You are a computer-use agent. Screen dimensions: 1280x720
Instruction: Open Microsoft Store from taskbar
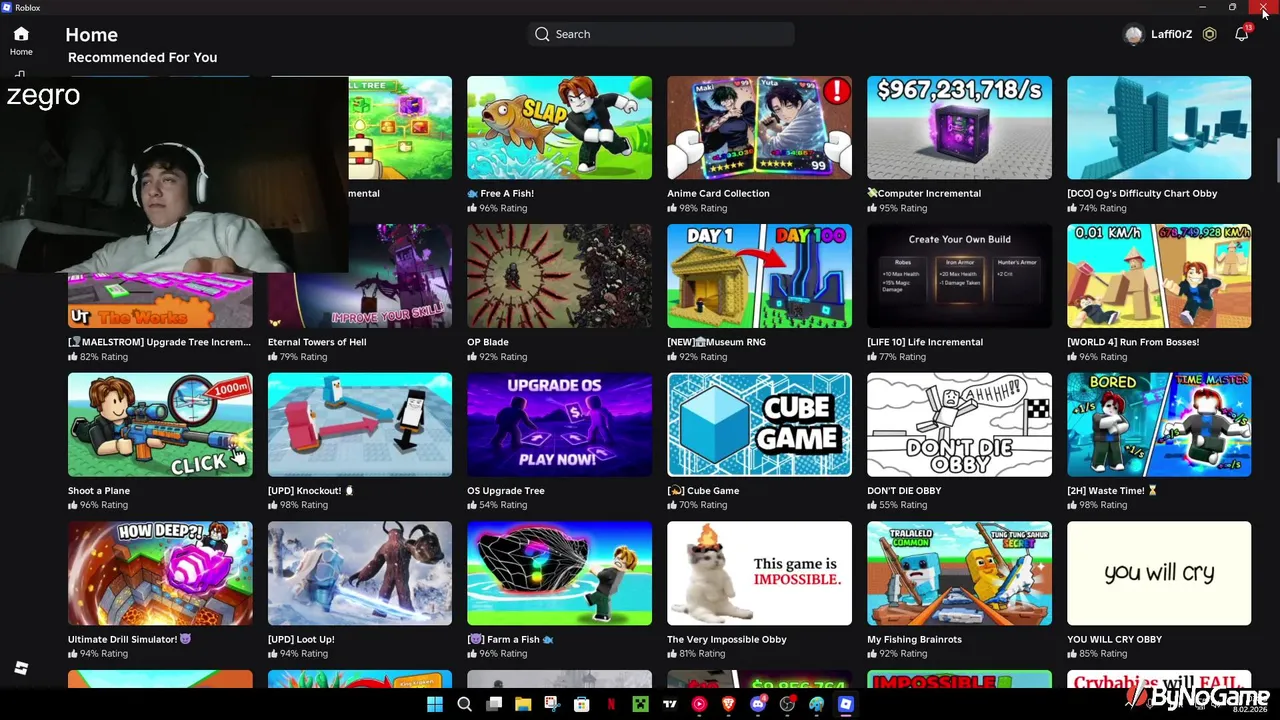[x=582, y=704]
